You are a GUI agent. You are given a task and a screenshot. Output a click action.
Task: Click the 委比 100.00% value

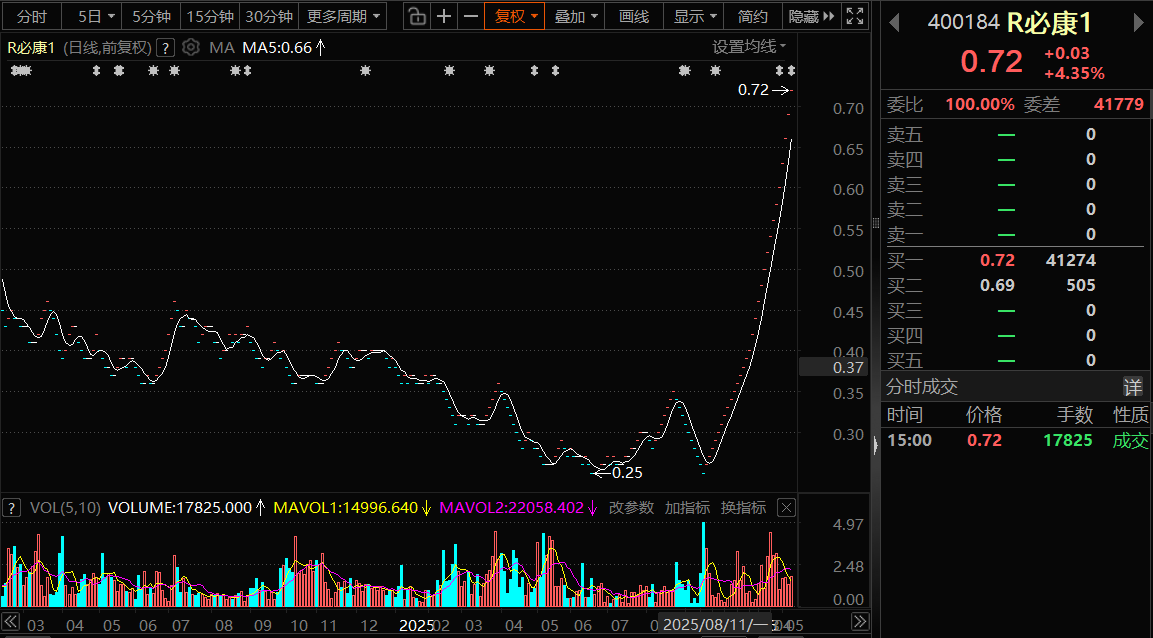979,104
